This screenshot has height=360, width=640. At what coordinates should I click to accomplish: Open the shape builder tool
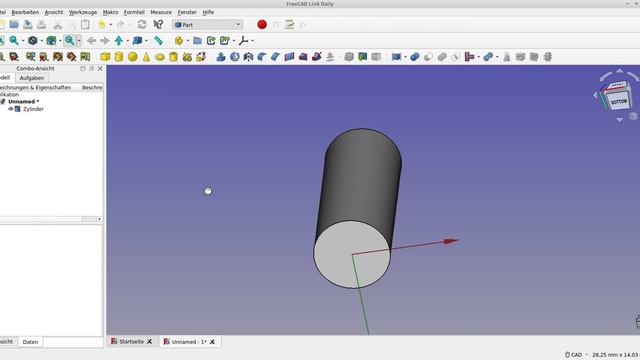tap(200, 57)
